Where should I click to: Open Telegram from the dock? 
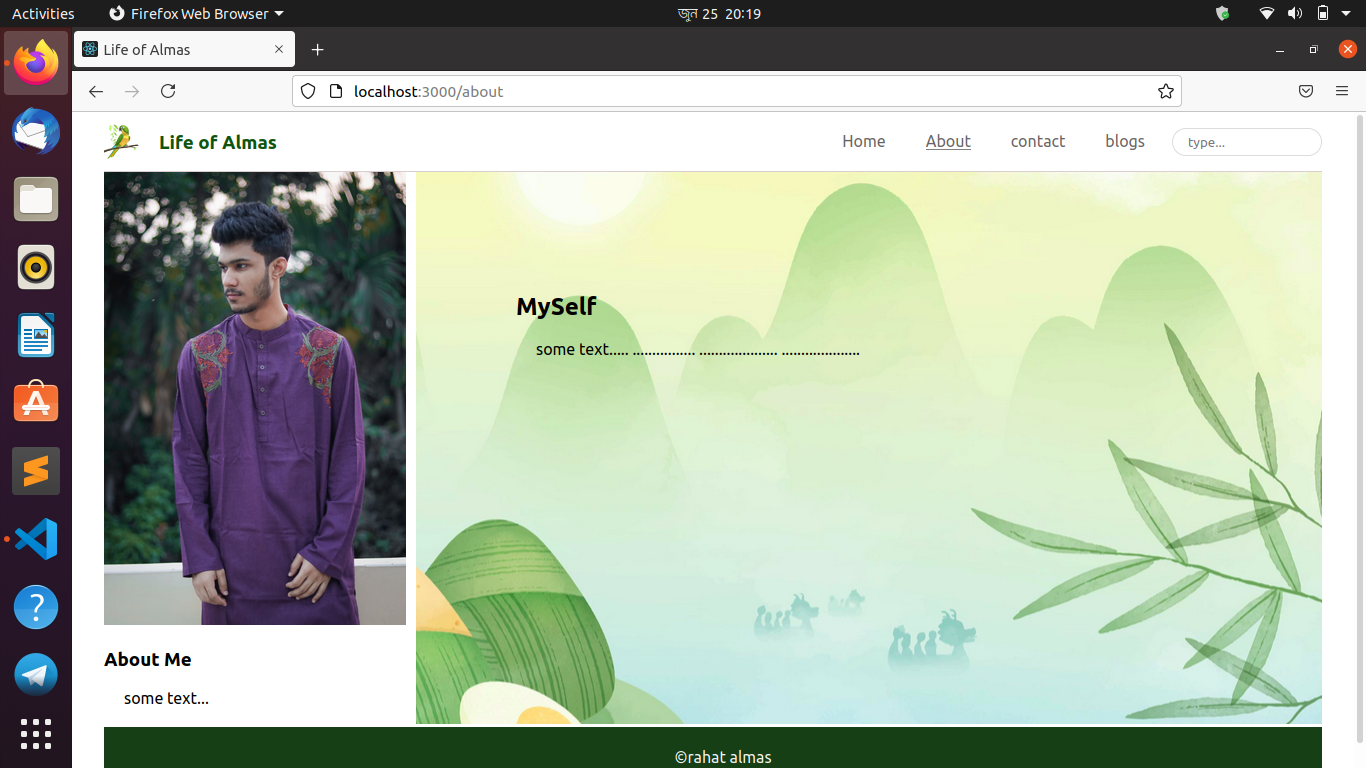pyautogui.click(x=35, y=675)
